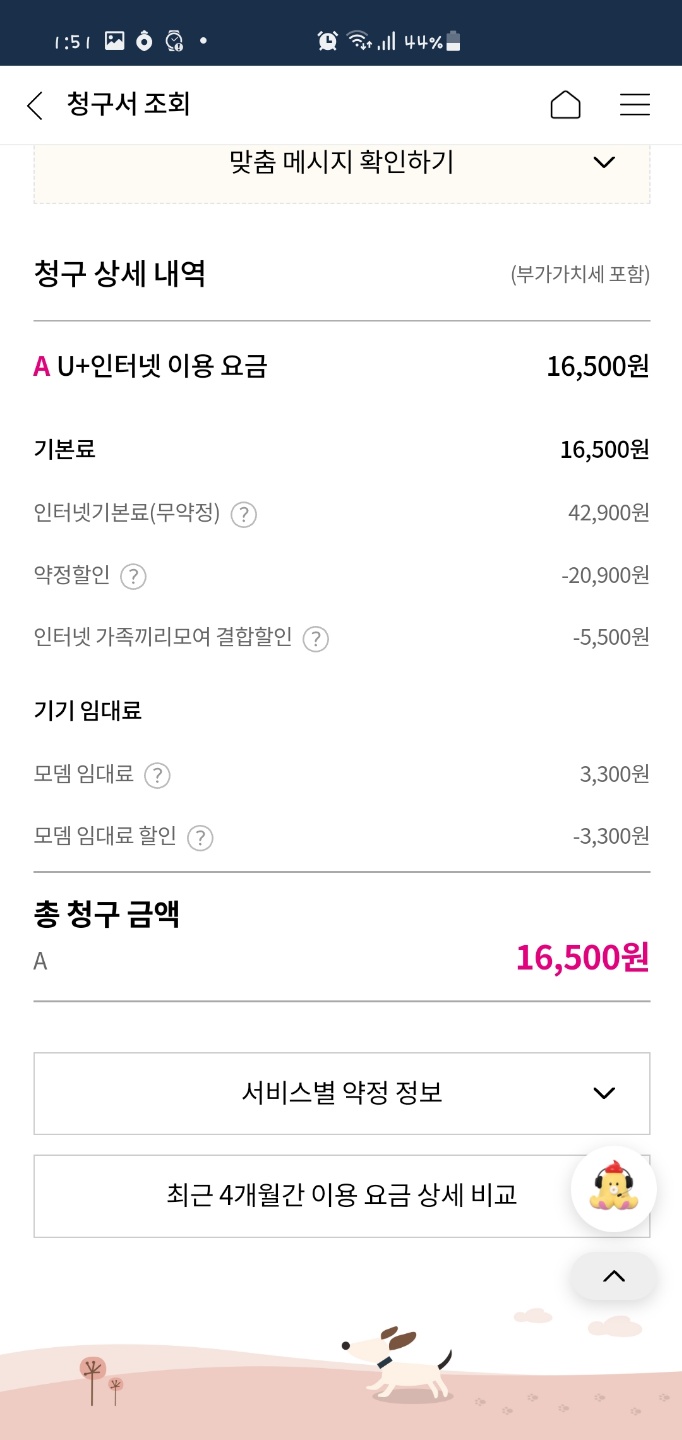Open the chatbot mascot assistant
Screen dimensions: 682x1440
point(613,1187)
